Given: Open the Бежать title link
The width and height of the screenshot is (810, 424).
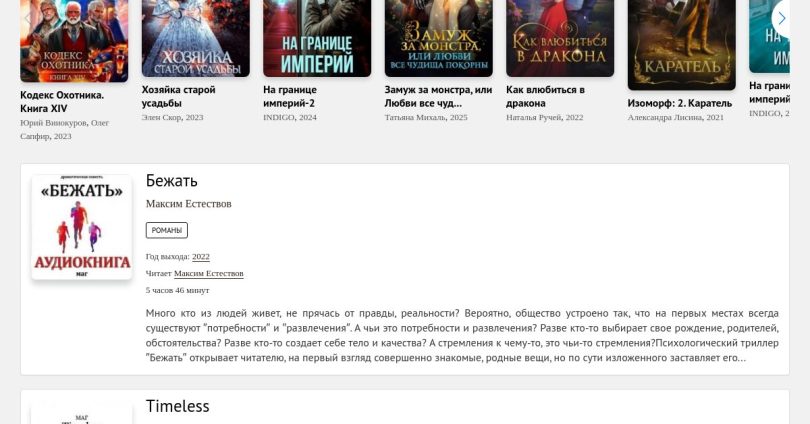Looking at the screenshot, I should click(172, 181).
